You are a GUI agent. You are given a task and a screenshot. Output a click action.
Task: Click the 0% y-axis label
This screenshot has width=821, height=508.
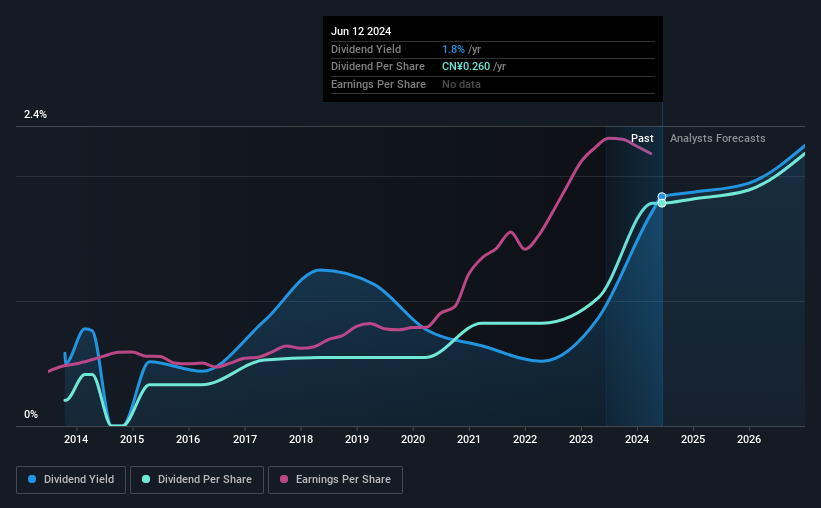31,414
